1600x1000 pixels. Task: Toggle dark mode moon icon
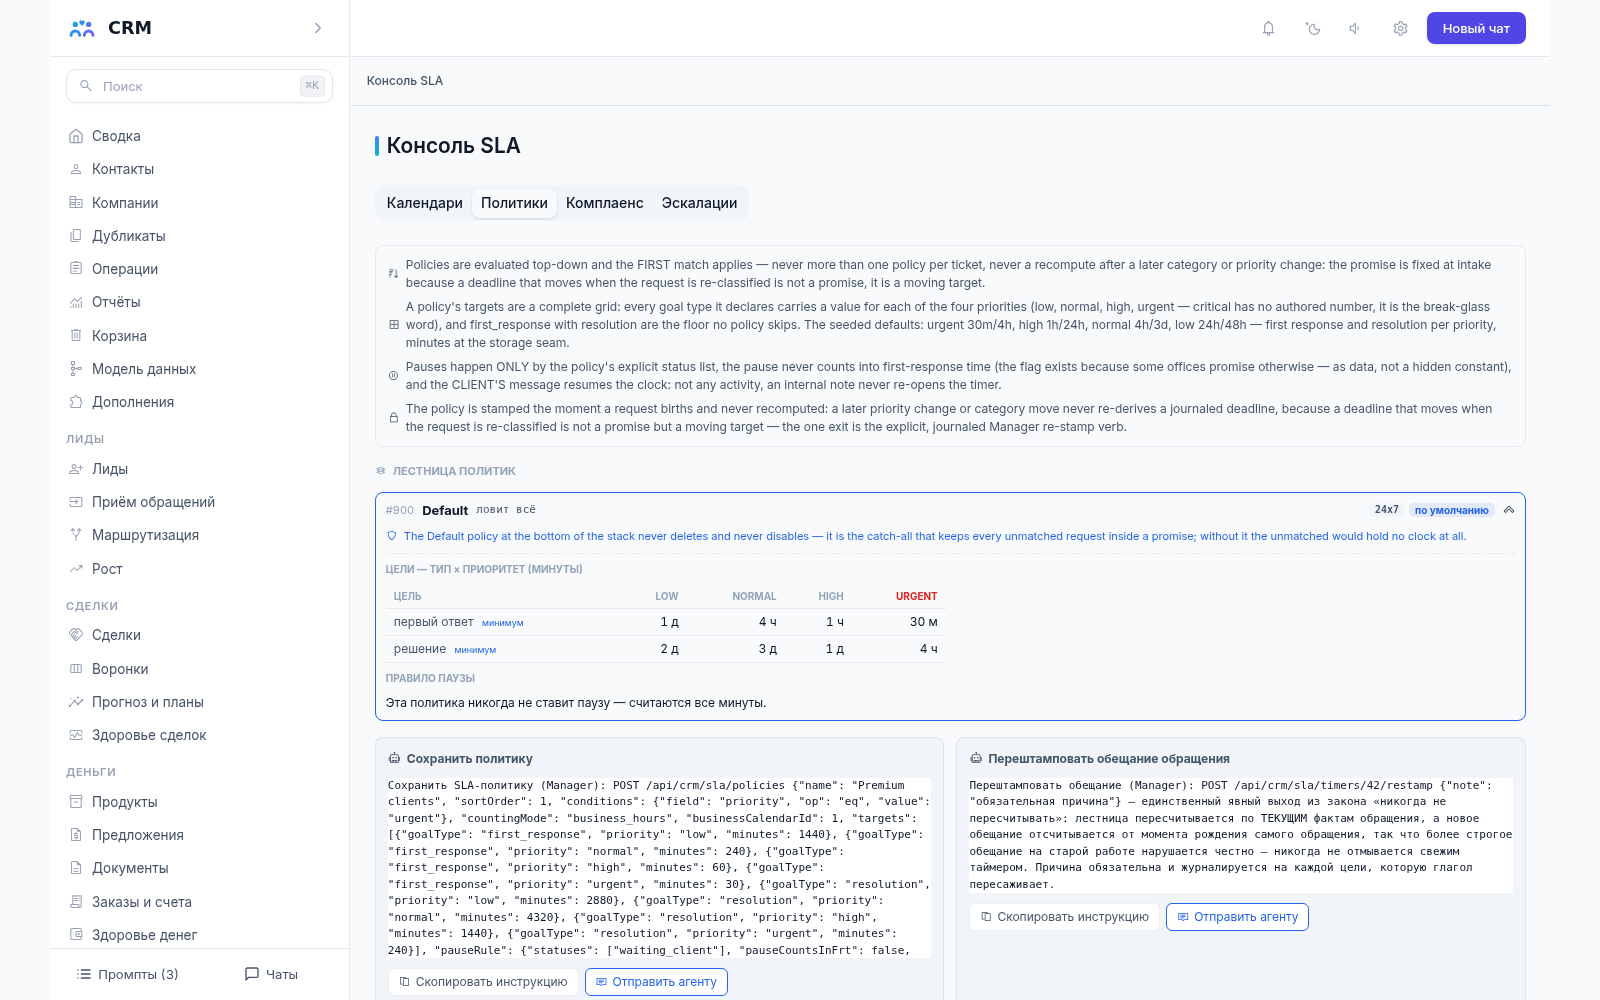pos(1313,28)
